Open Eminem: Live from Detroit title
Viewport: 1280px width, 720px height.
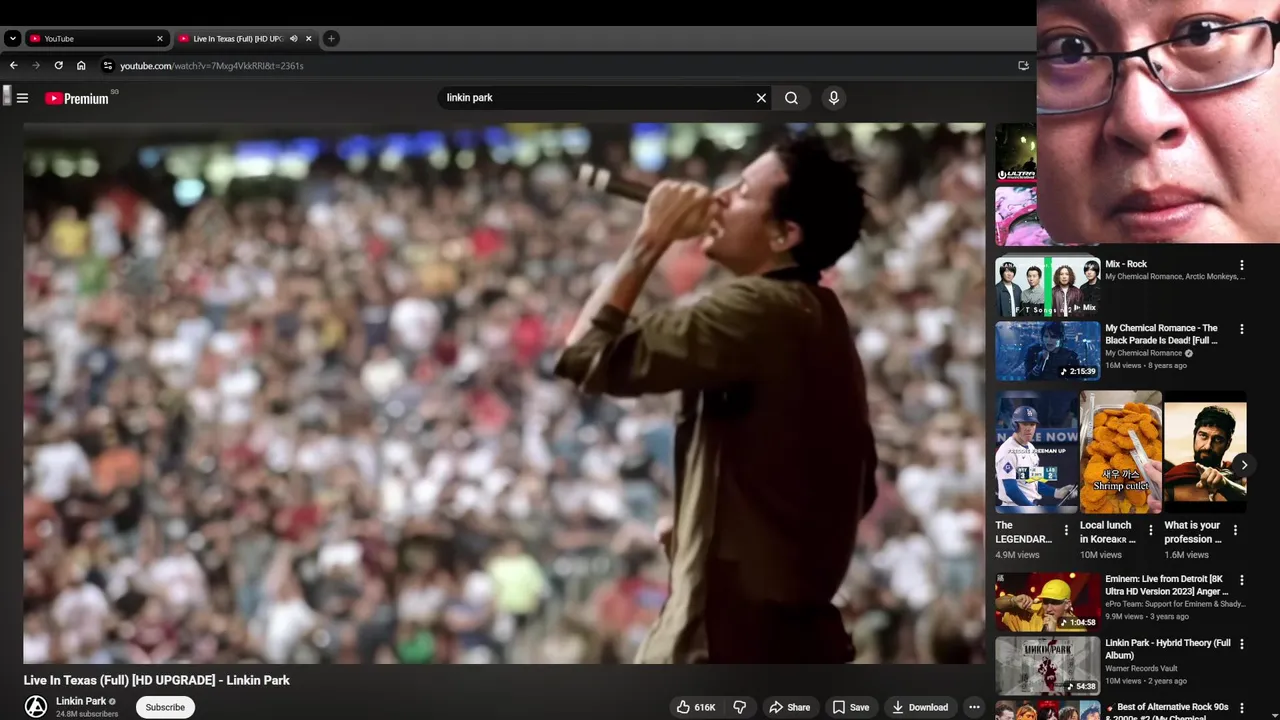1165,585
